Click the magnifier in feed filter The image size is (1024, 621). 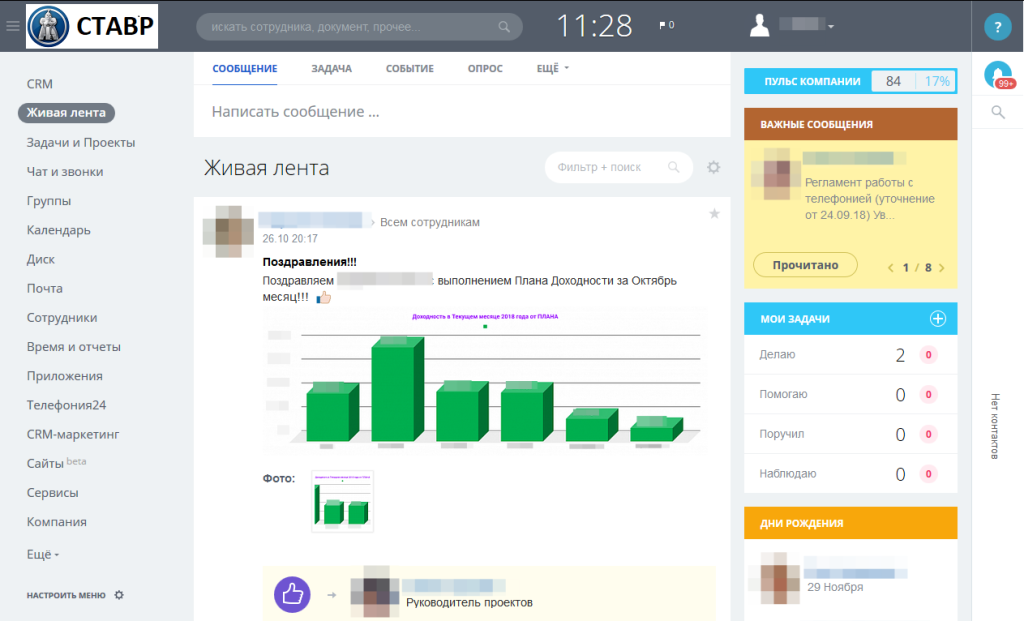click(x=673, y=167)
